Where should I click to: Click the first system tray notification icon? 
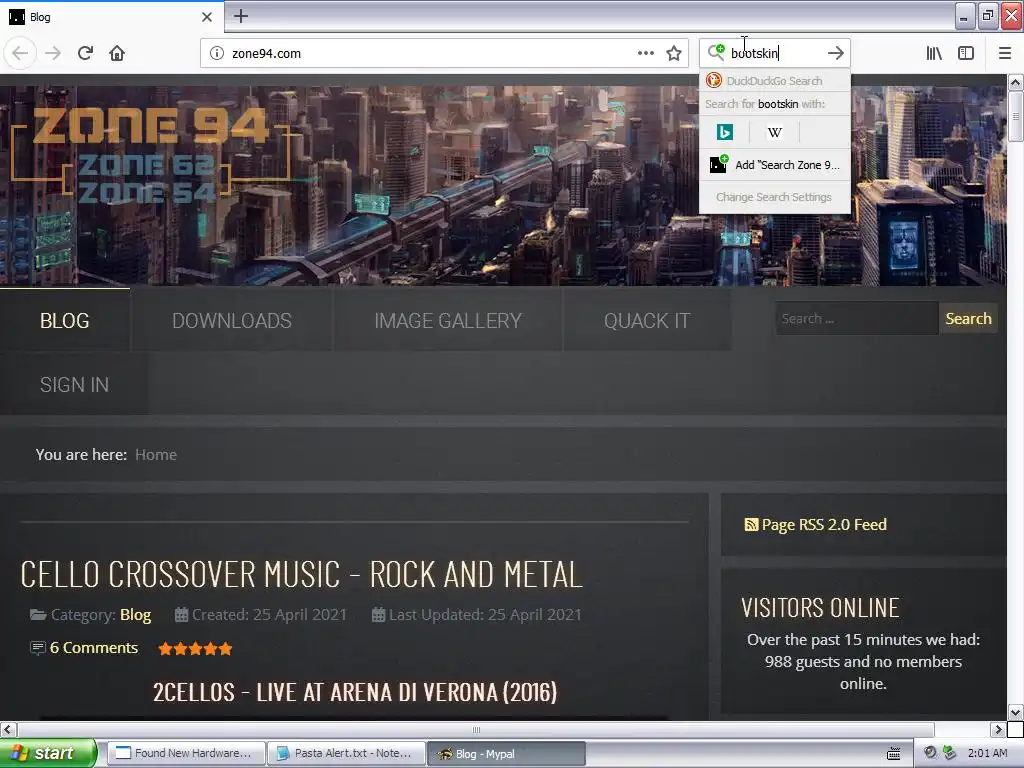[930, 753]
